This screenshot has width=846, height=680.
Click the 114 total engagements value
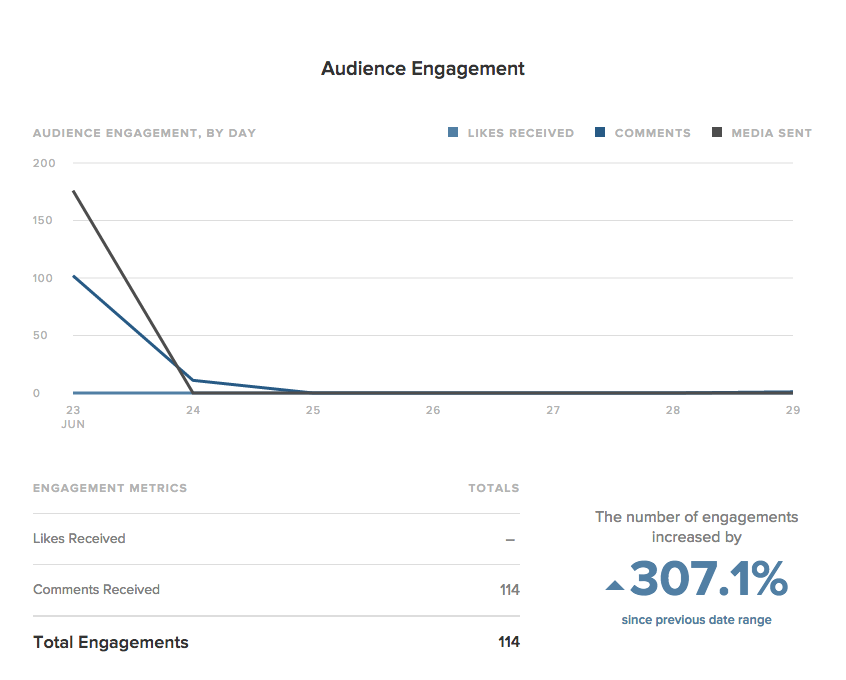507,642
